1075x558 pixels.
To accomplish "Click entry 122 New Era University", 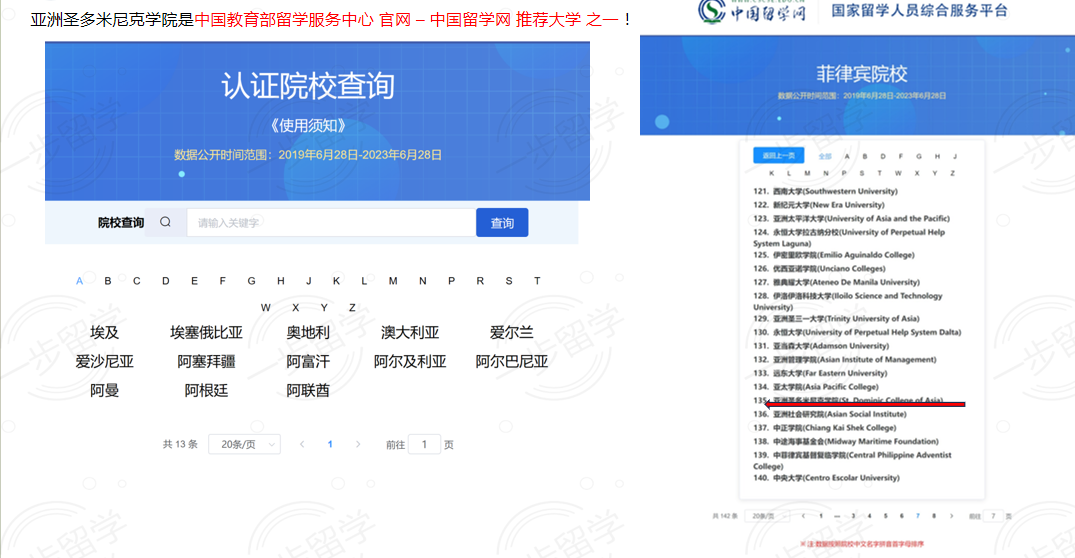I will point(819,205).
